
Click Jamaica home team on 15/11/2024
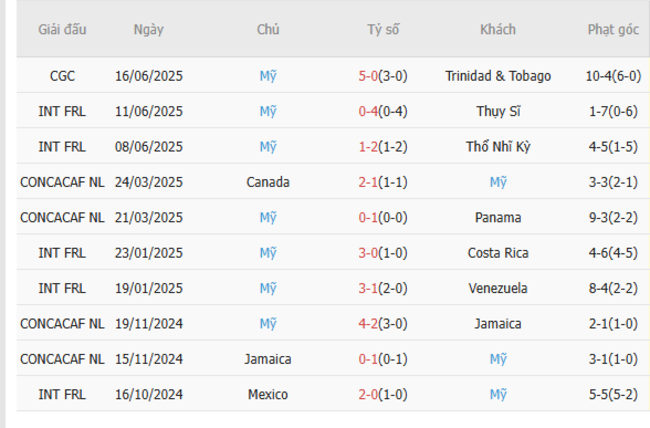pyautogui.click(x=267, y=359)
